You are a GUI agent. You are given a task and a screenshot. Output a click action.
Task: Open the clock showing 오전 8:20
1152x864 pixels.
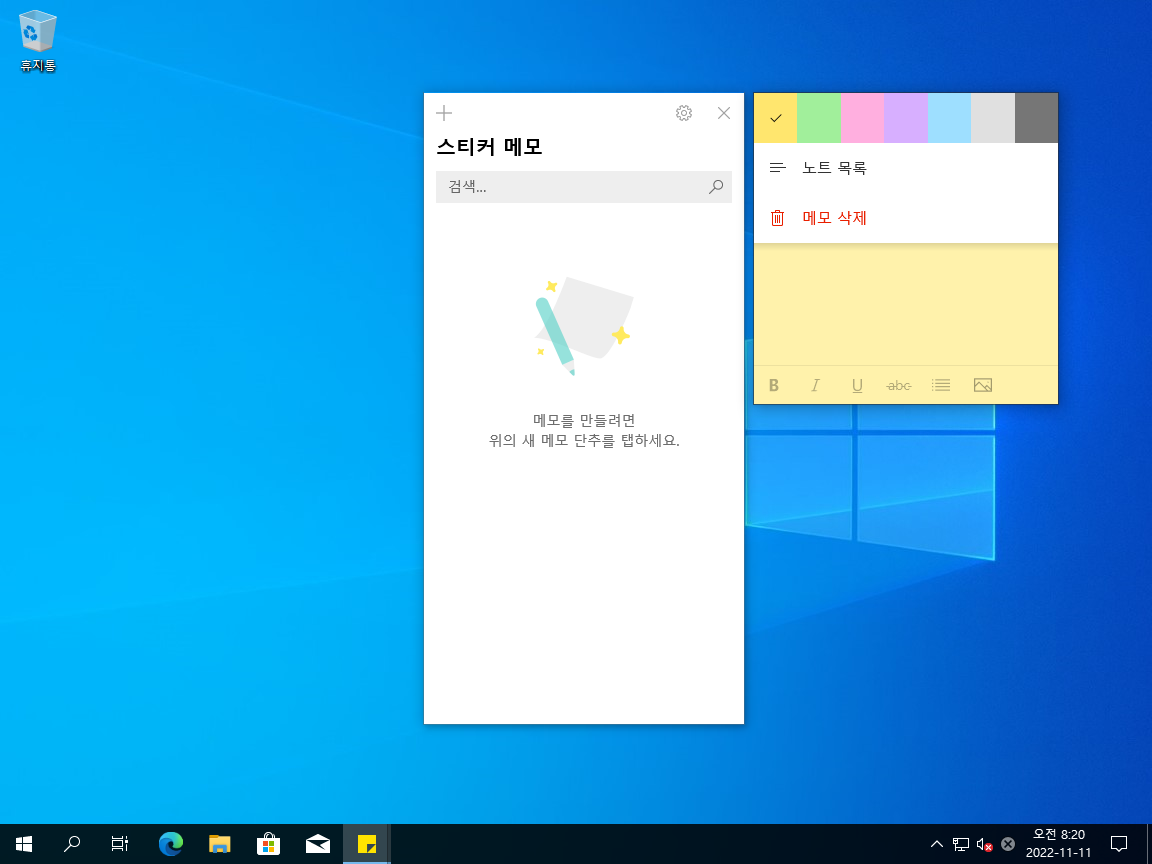[x=1058, y=844]
